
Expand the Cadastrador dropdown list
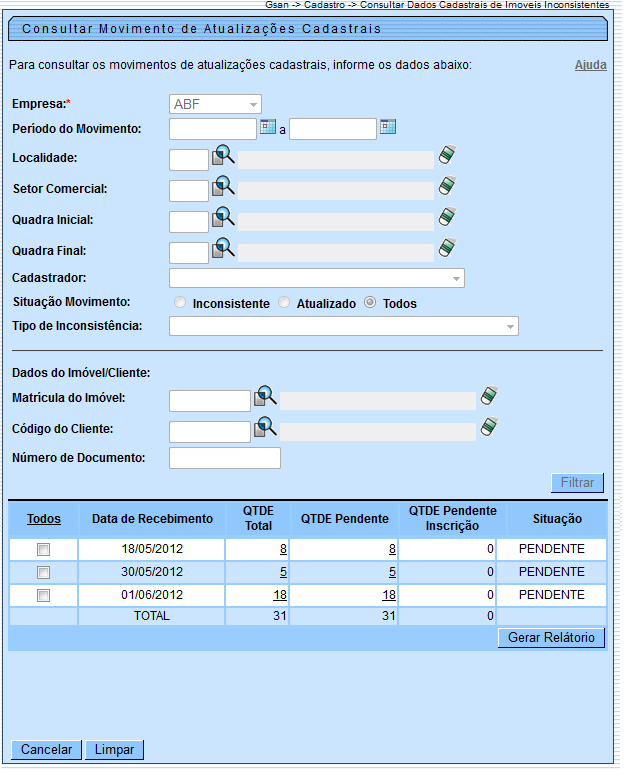(317, 278)
